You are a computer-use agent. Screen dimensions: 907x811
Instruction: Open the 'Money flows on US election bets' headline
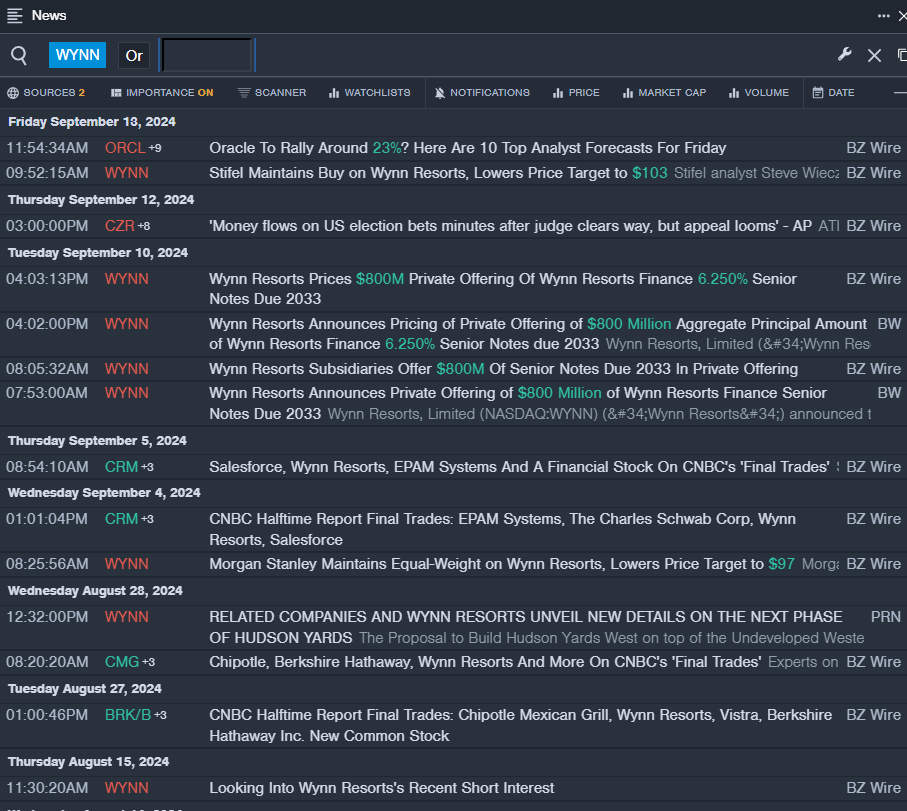coord(510,226)
